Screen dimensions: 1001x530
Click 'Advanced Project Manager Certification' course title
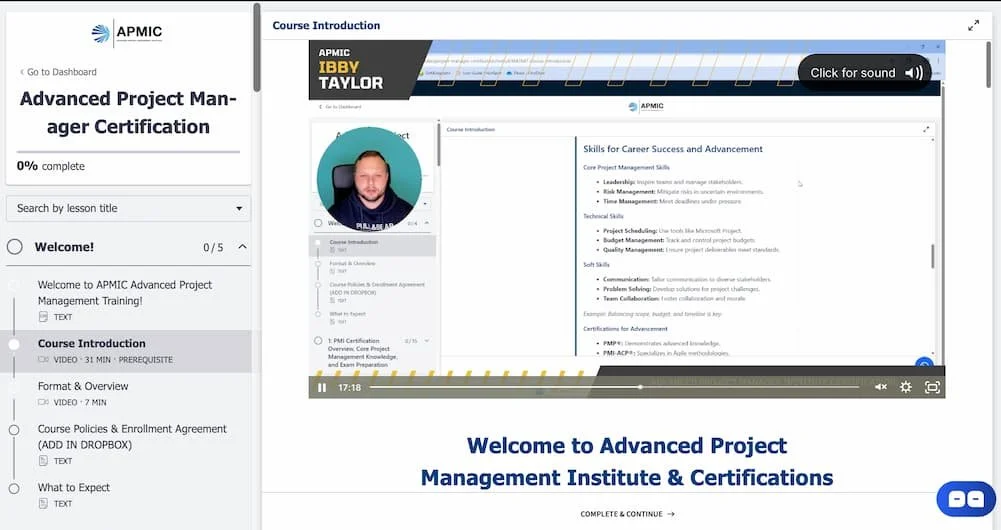(128, 112)
